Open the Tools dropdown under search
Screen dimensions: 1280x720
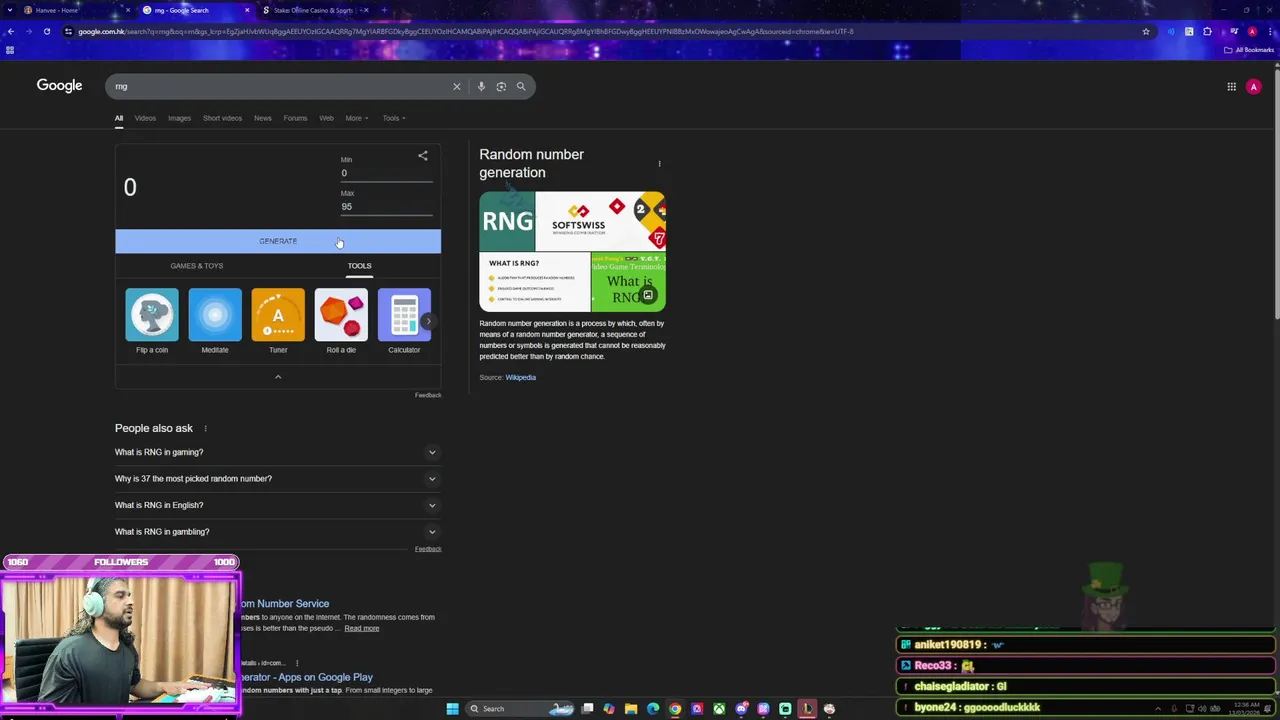click(394, 118)
